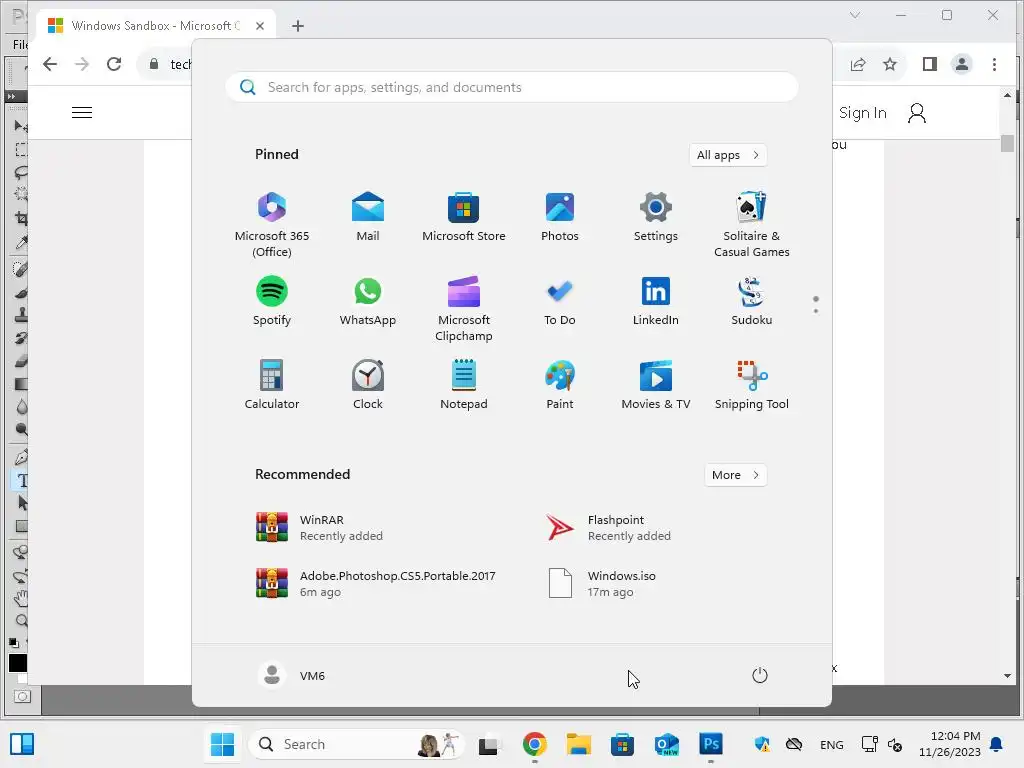Open Movies & TV
The width and height of the screenshot is (1024, 768).
tap(656, 385)
